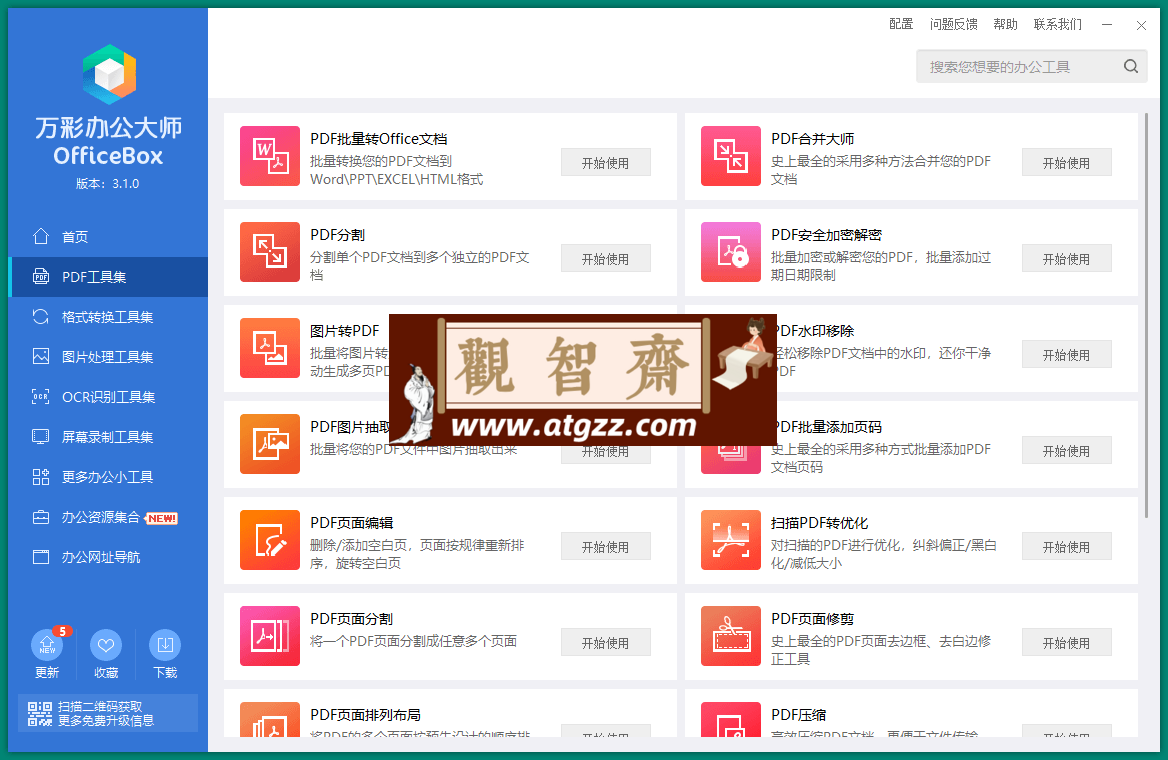Open the PDF分割 tool icon

(270, 252)
